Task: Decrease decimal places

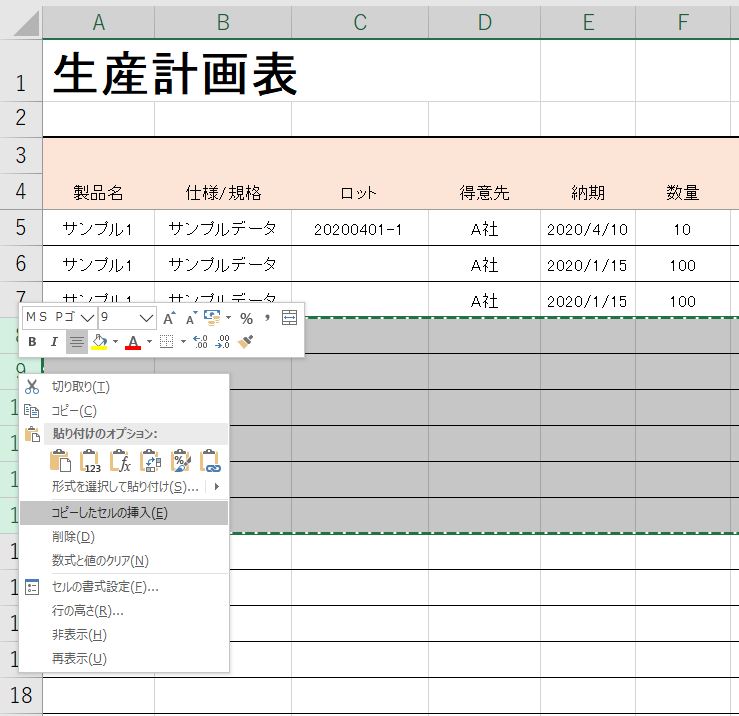Action: pos(222,341)
